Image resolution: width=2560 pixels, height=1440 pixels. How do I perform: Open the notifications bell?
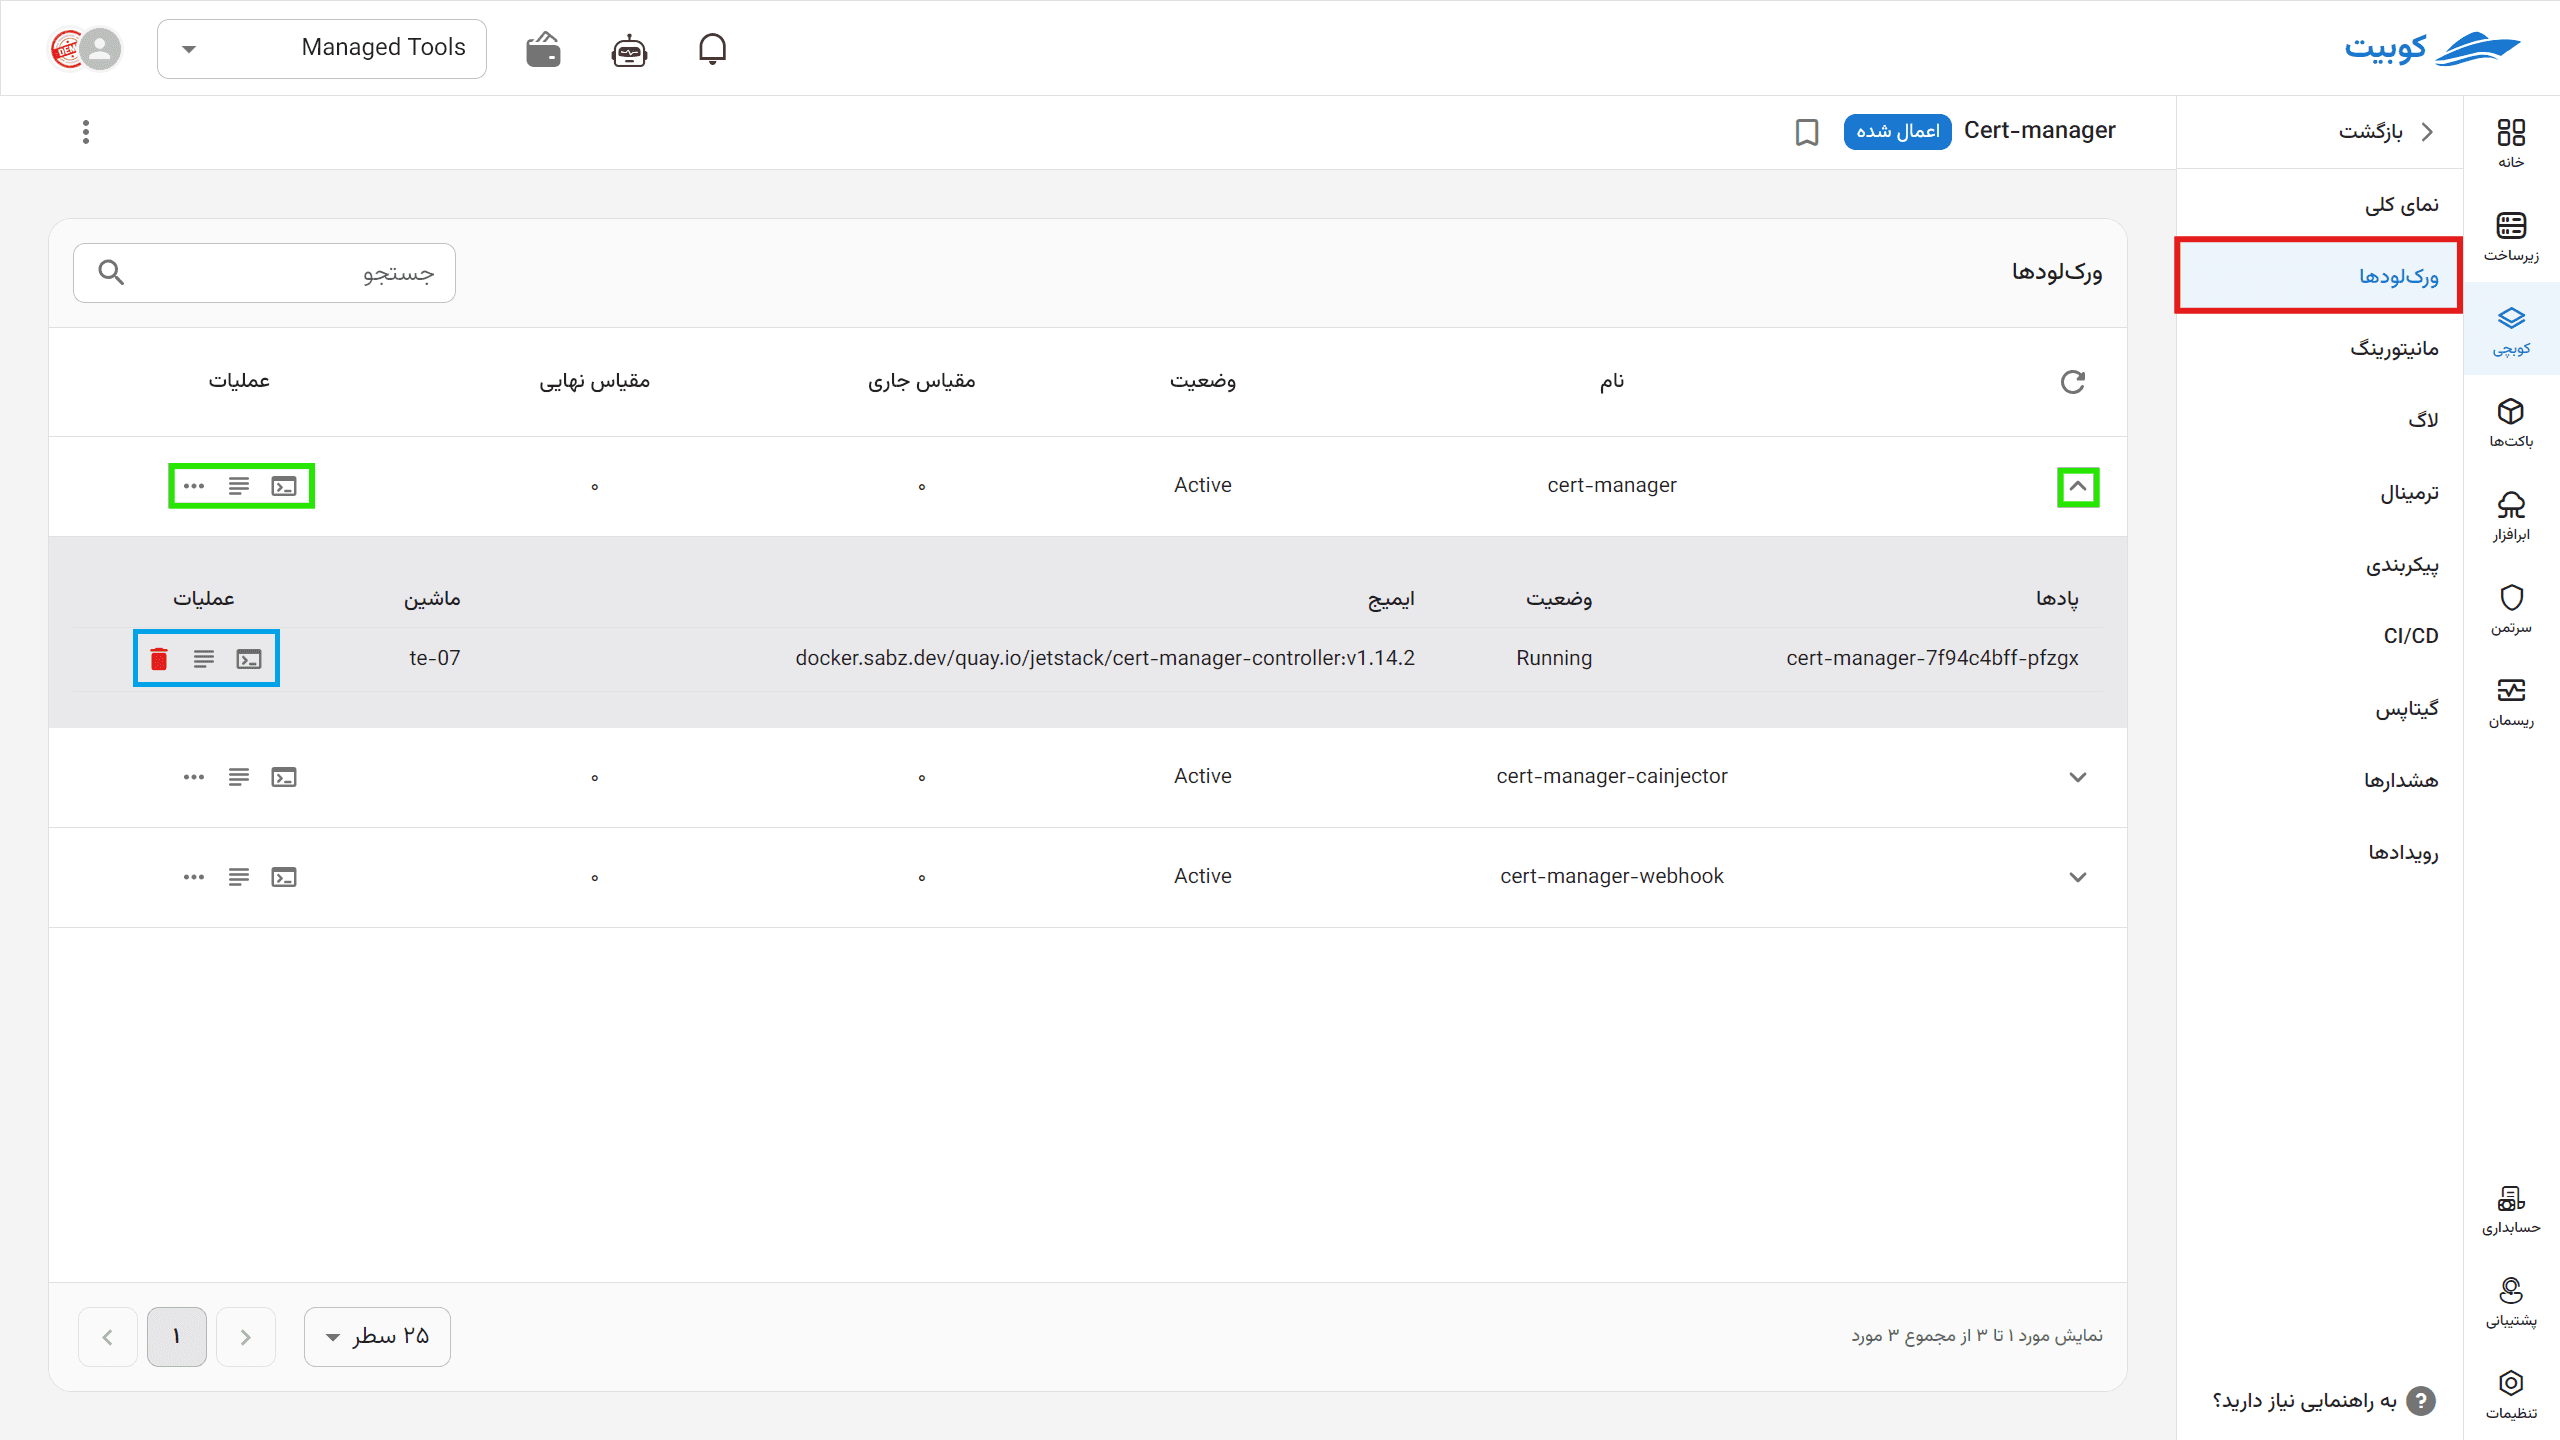[712, 49]
